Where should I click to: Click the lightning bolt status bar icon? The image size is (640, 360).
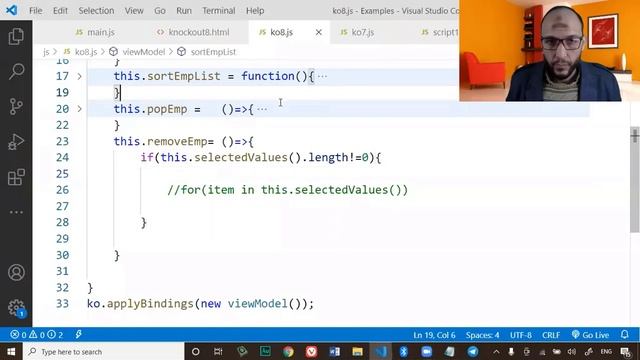coord(78,335)
